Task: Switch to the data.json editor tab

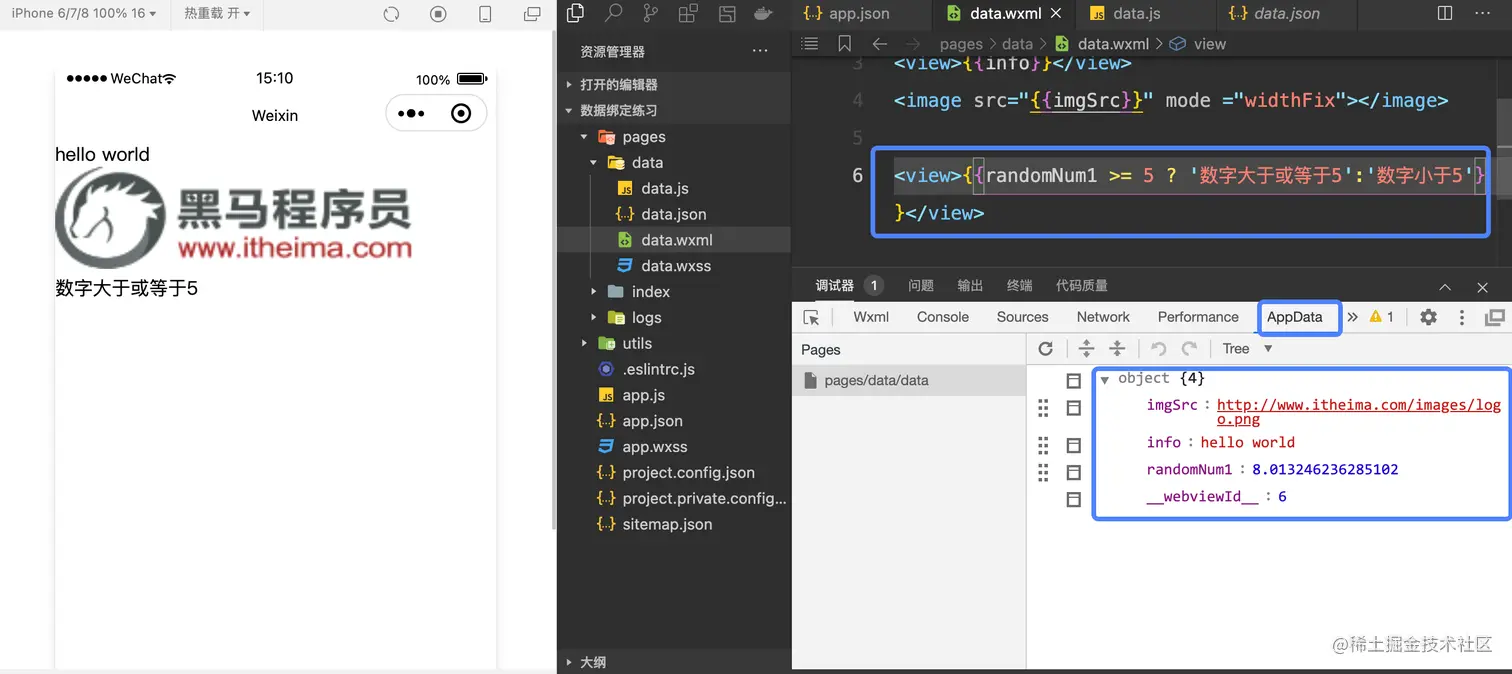Action: 1274,13
